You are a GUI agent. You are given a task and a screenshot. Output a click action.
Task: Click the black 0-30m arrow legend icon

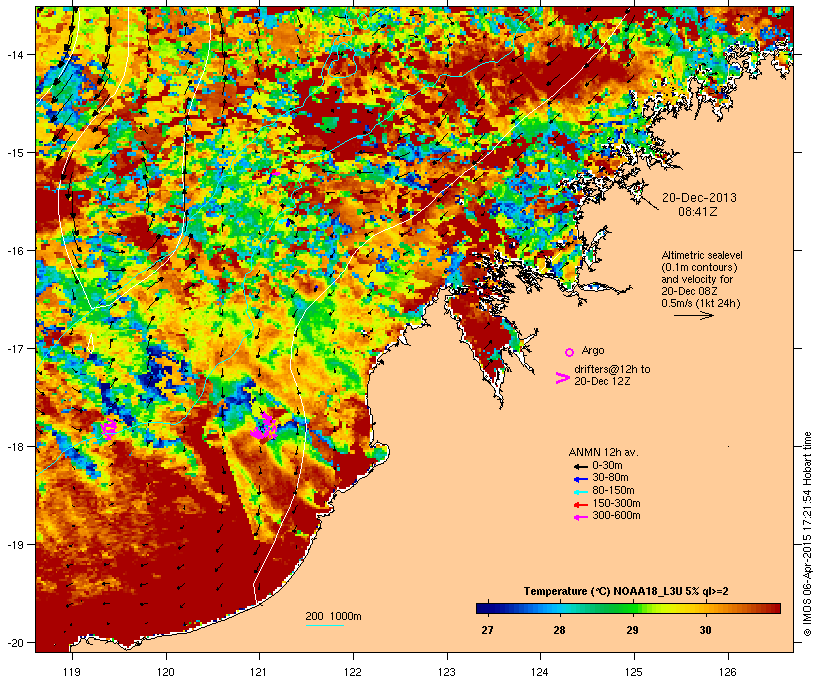click(580, 466)
